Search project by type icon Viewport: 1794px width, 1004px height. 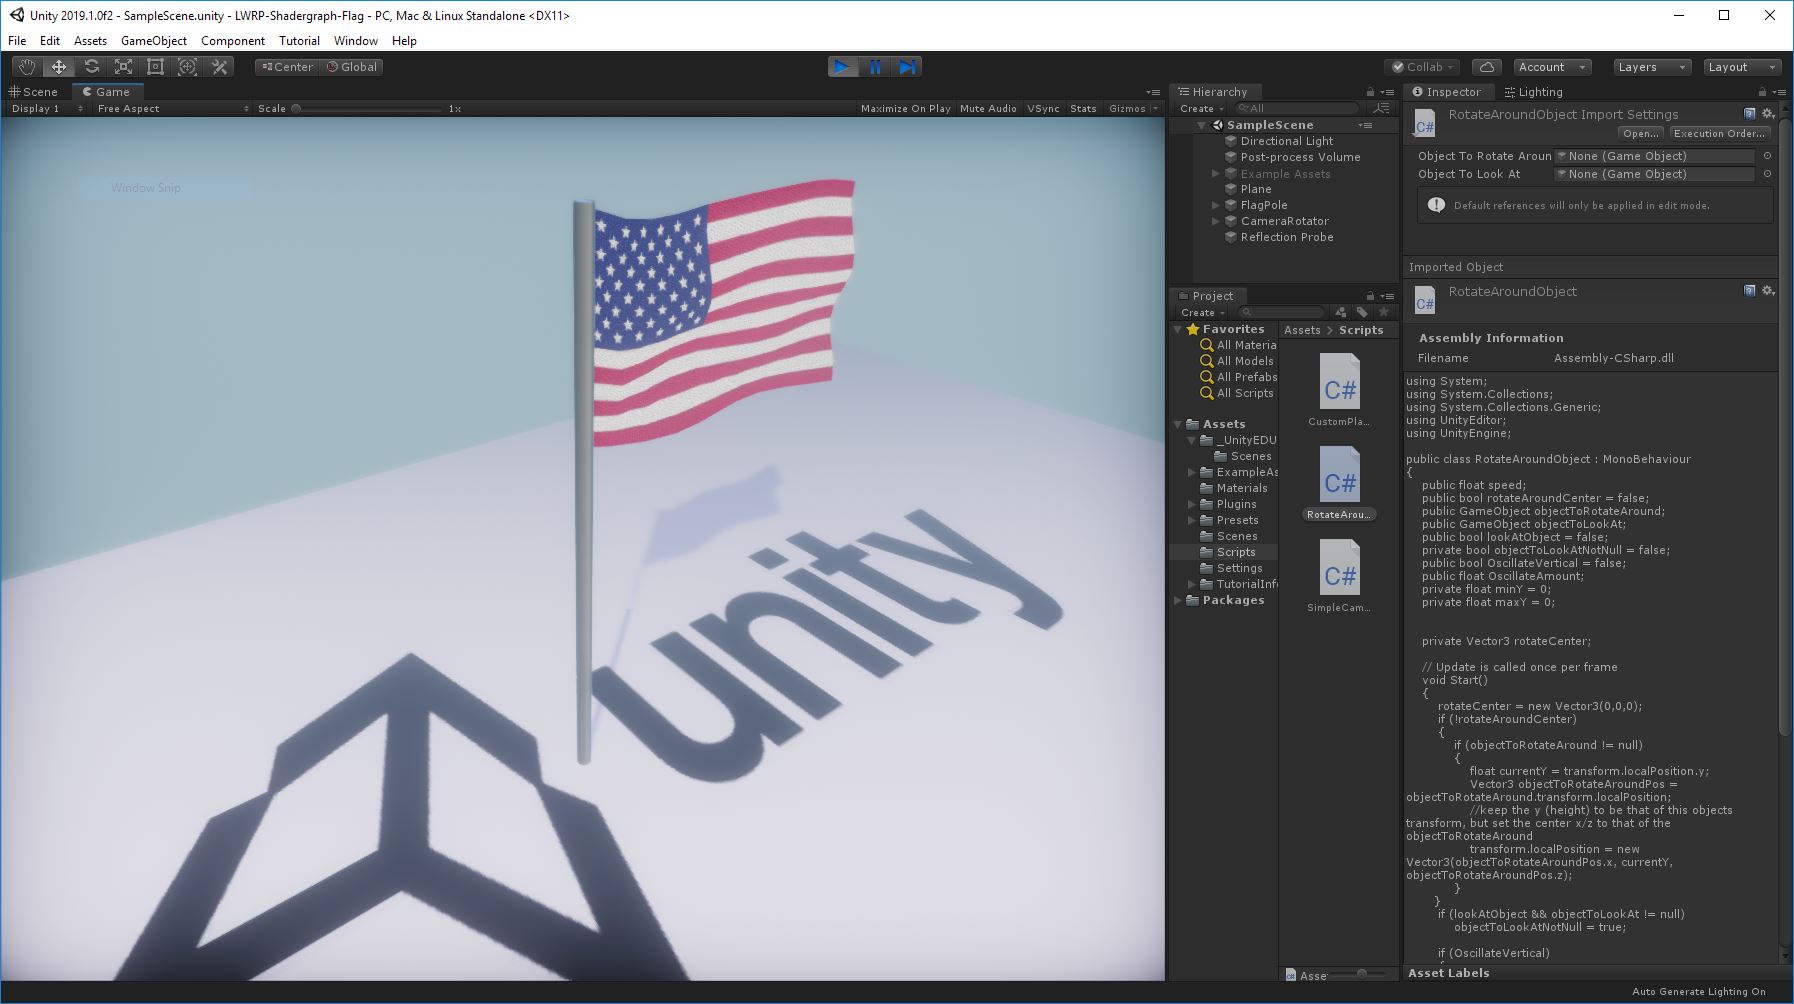coord(1341,312)
